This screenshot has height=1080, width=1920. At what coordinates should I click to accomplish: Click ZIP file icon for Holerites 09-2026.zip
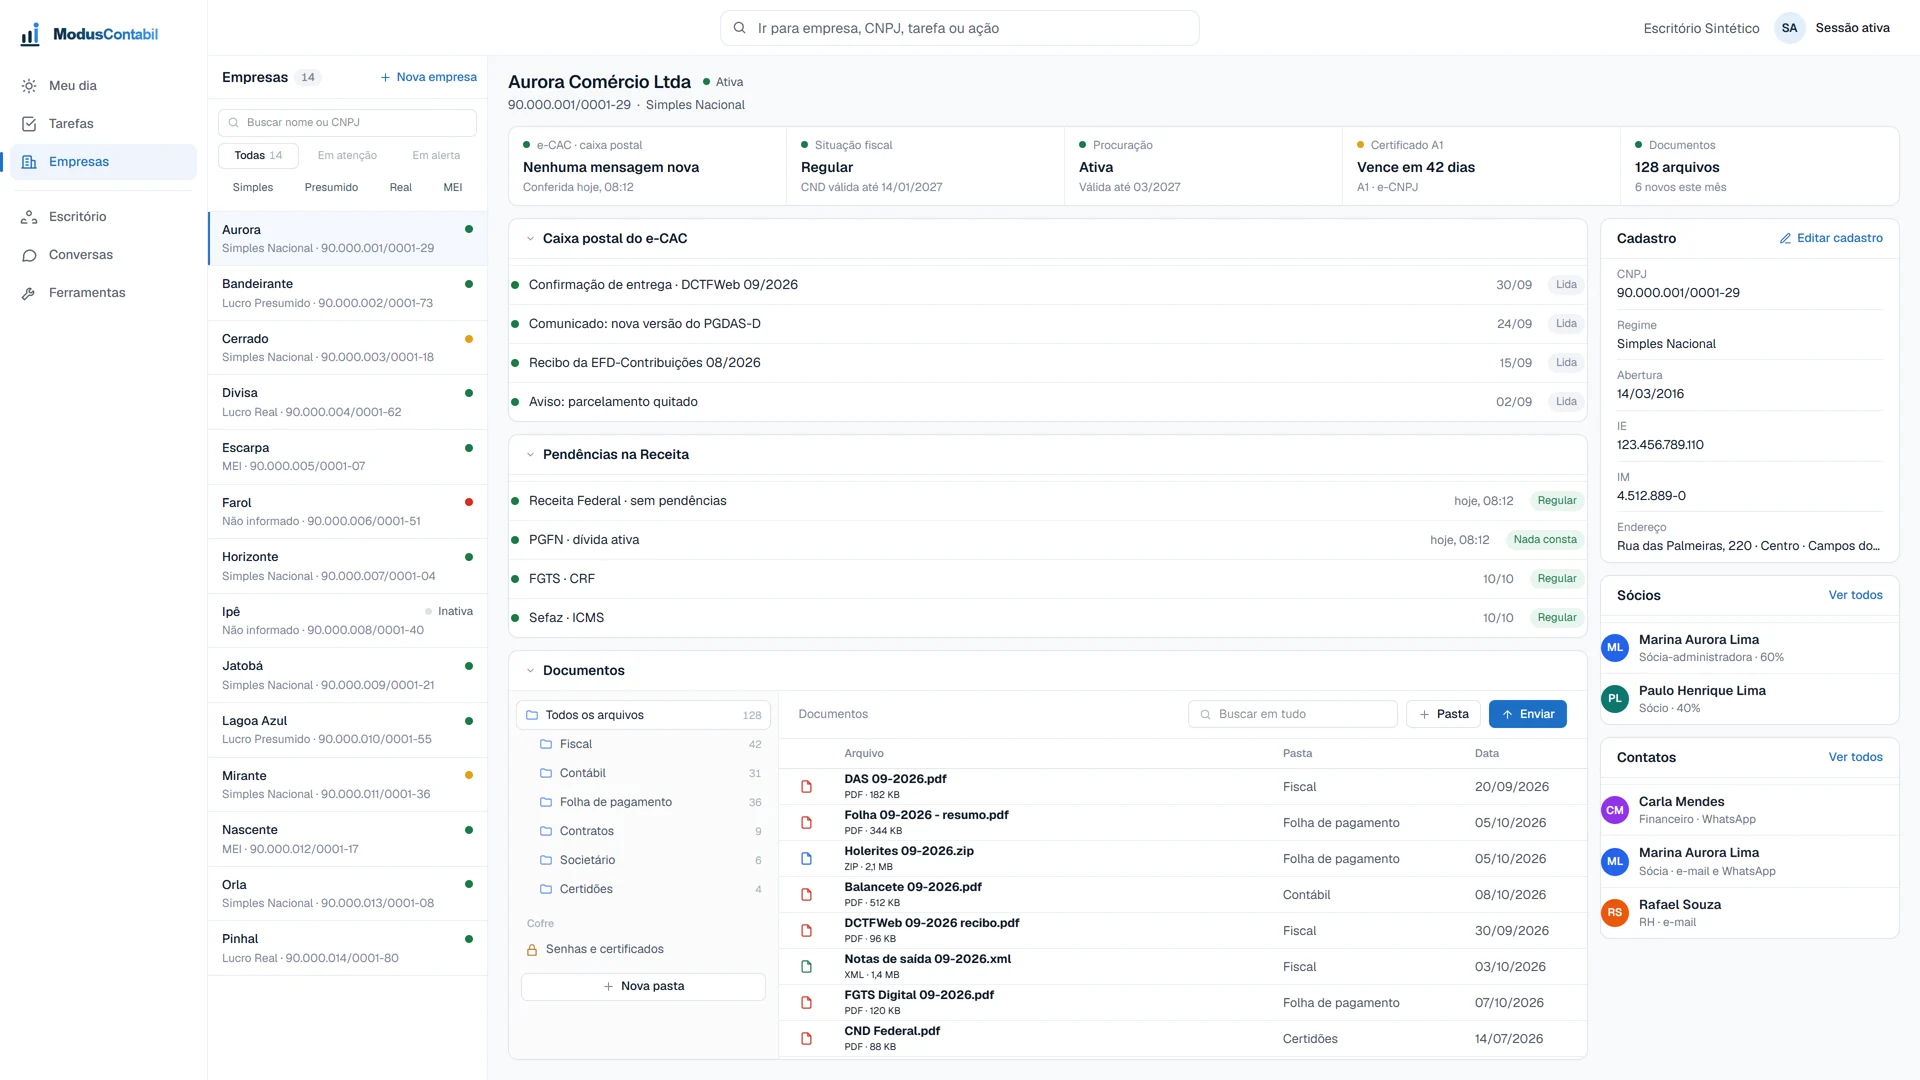[806, 859]
